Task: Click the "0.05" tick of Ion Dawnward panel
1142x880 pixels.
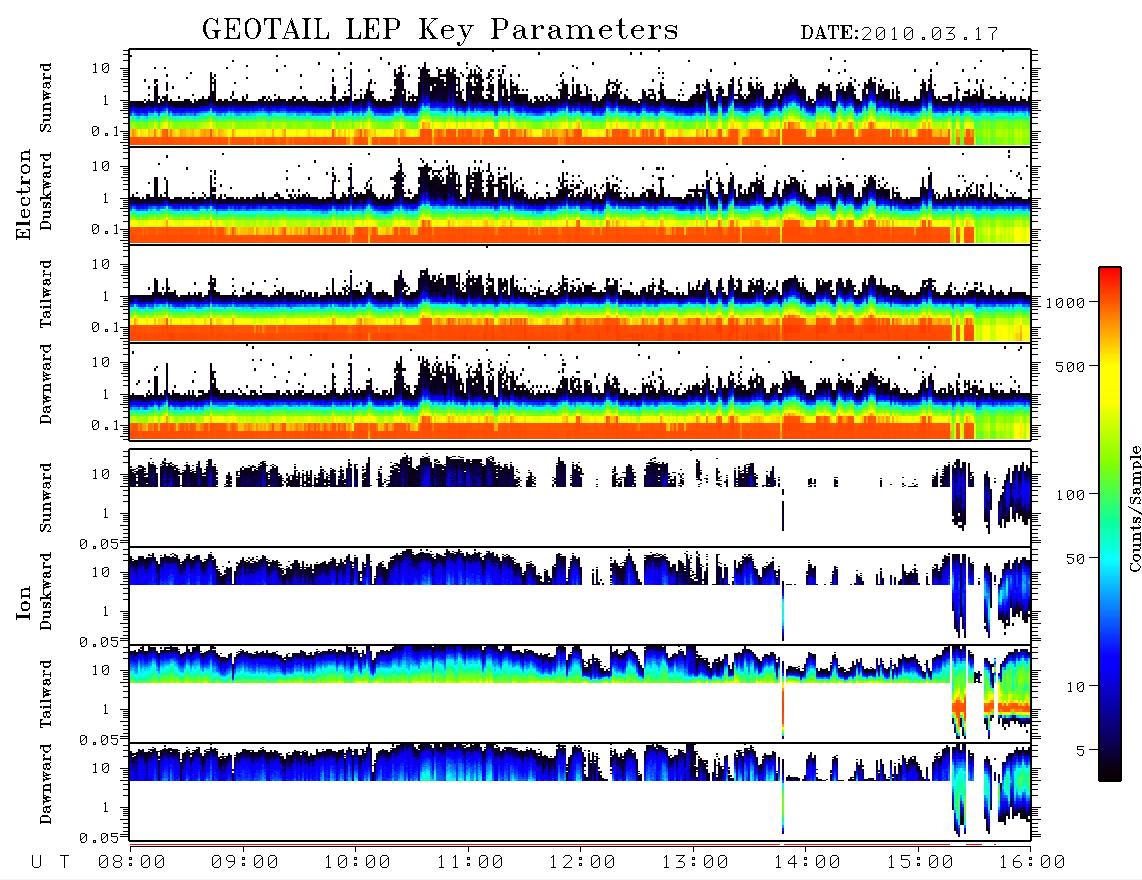Action: click(98, 838)
